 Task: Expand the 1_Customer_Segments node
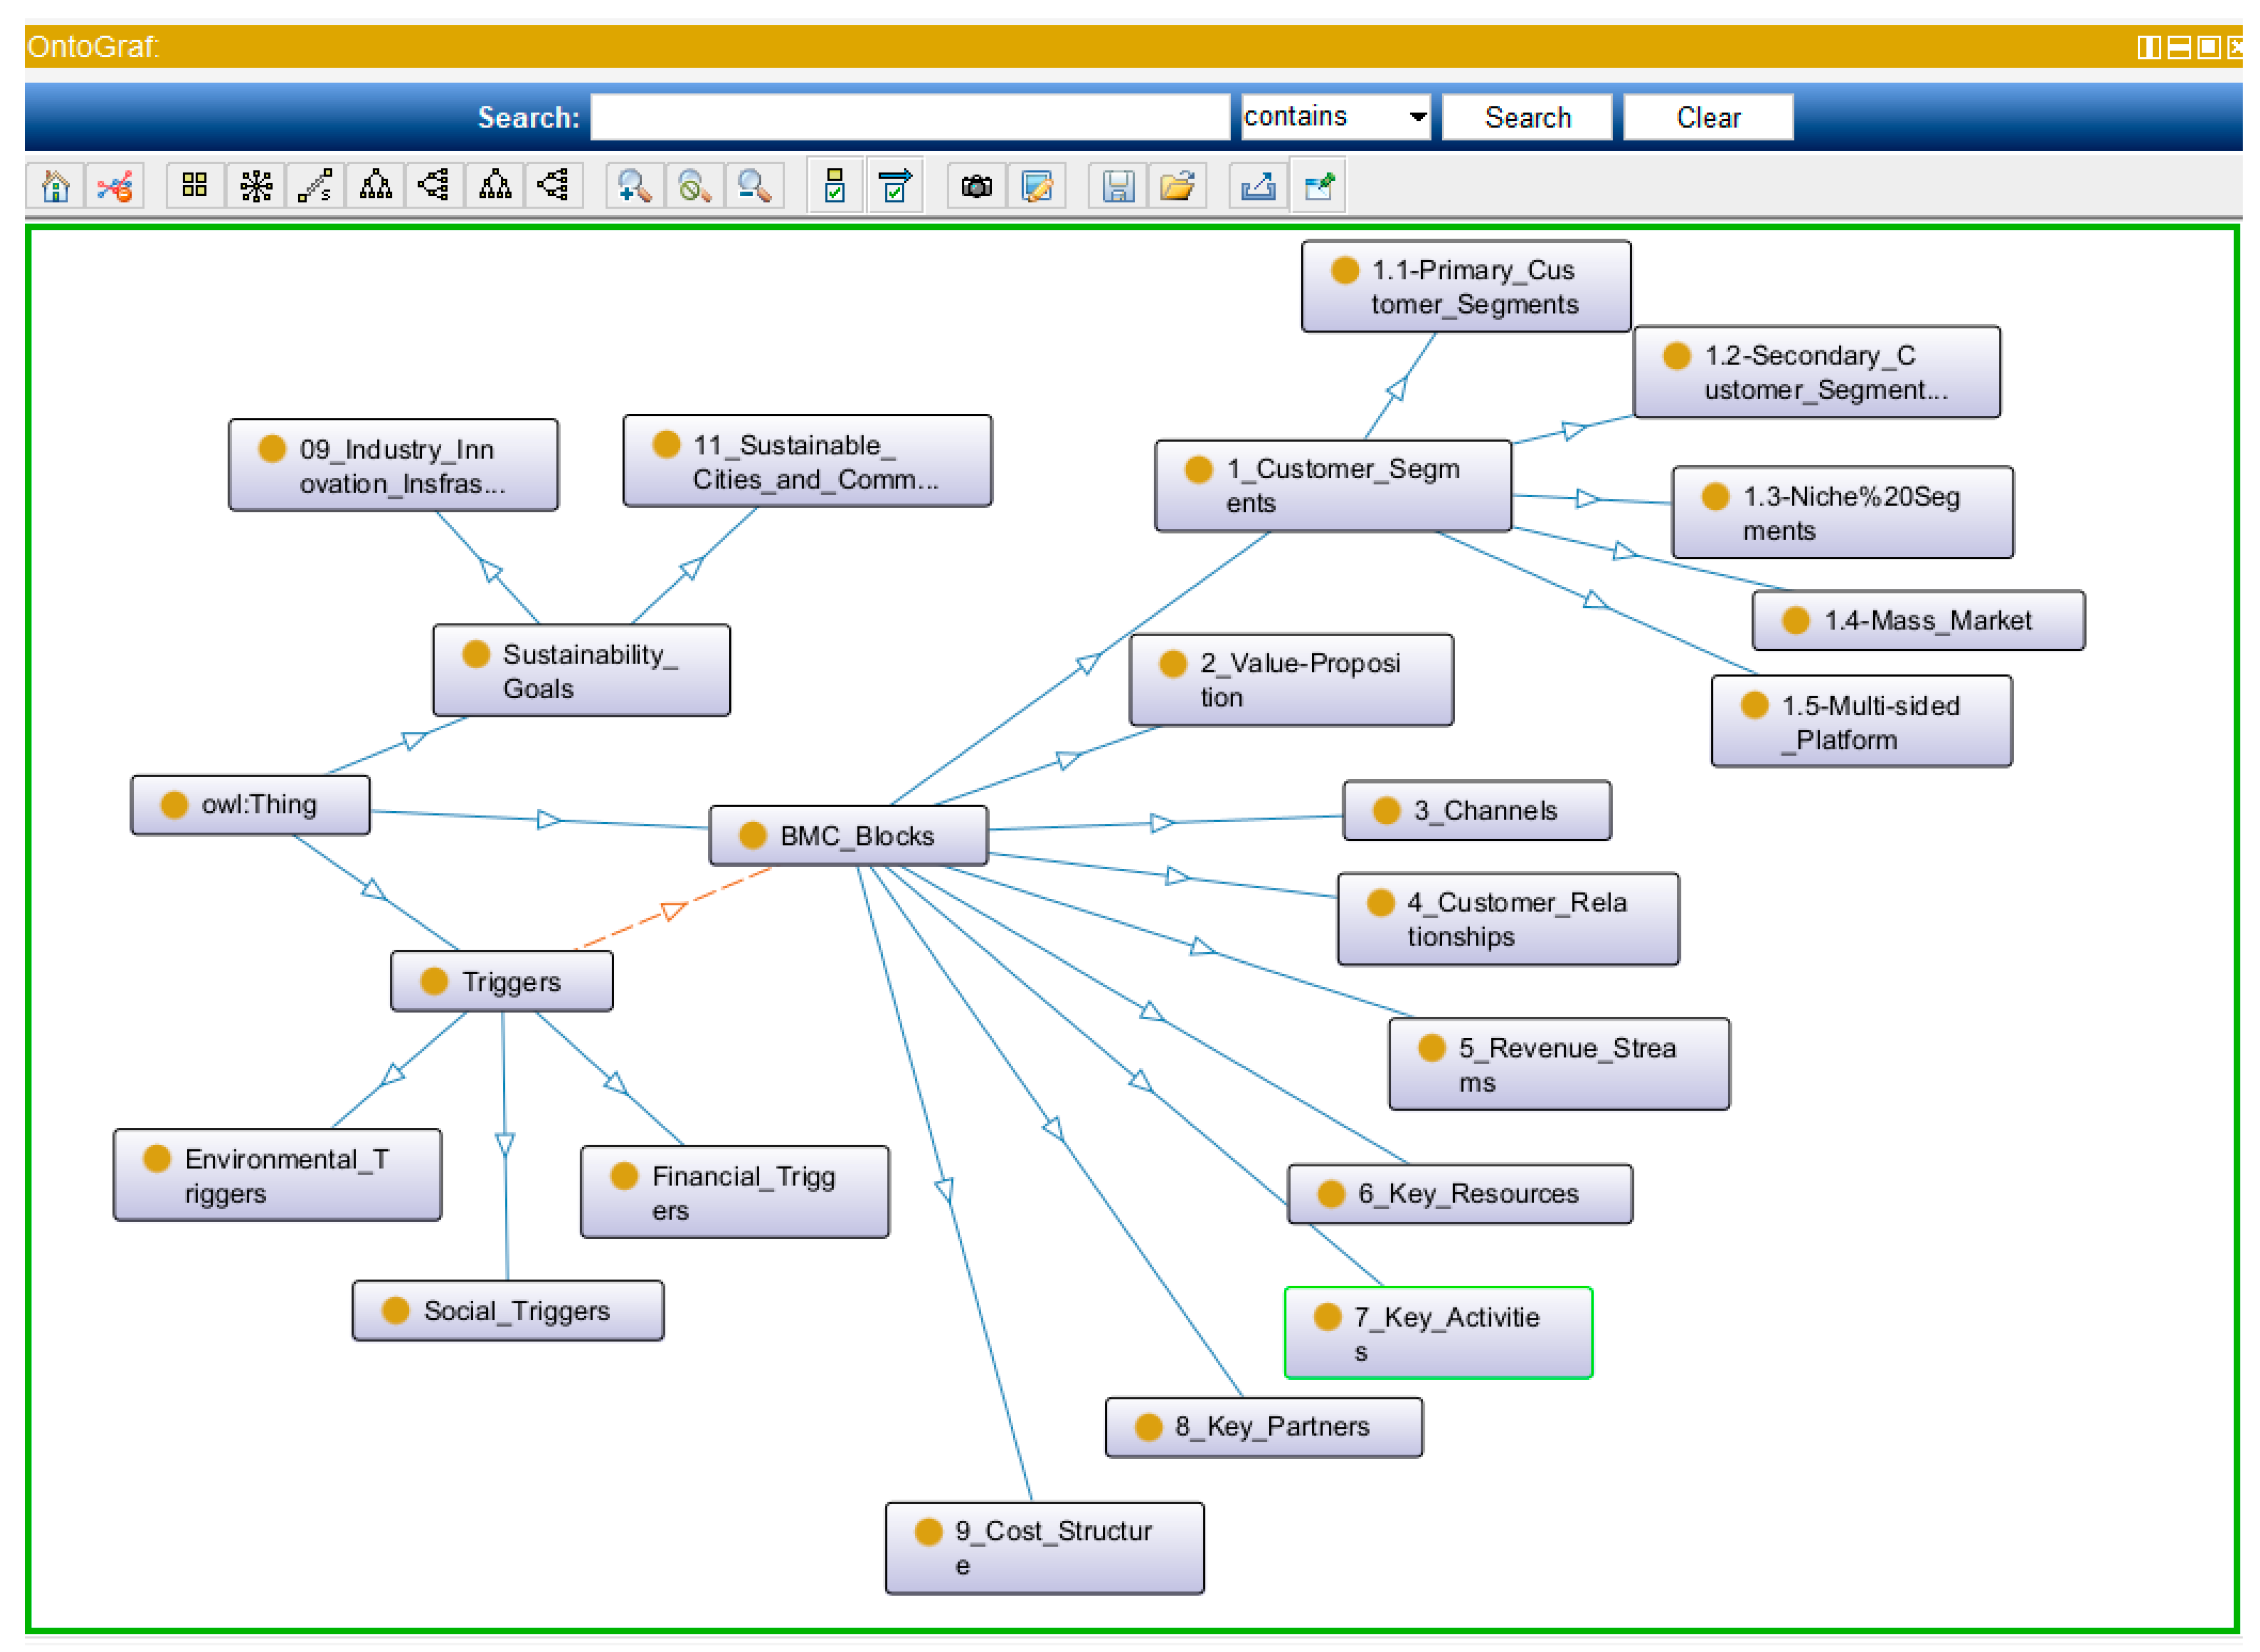pyautogui.click(x=1332, y=486)
